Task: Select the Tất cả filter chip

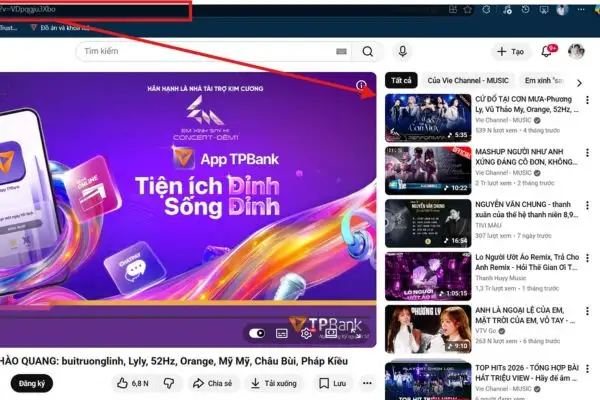Action: click(401, 81)
